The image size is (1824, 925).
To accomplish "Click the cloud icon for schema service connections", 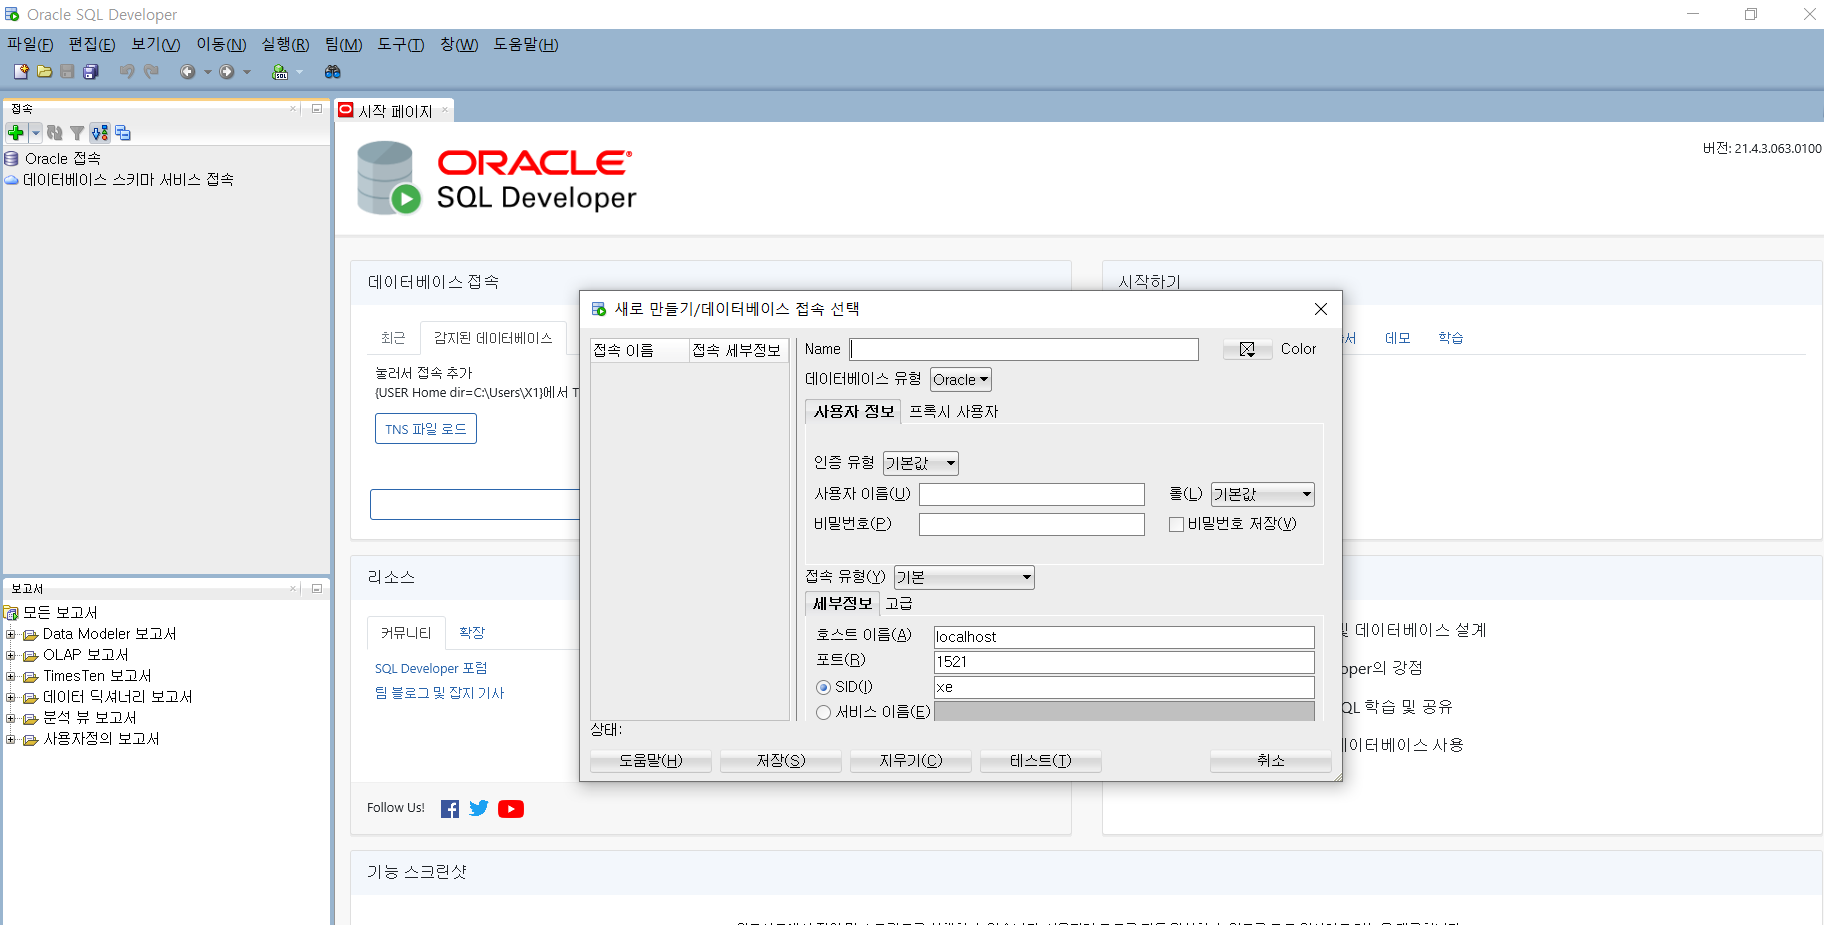I will coord(12,180).
